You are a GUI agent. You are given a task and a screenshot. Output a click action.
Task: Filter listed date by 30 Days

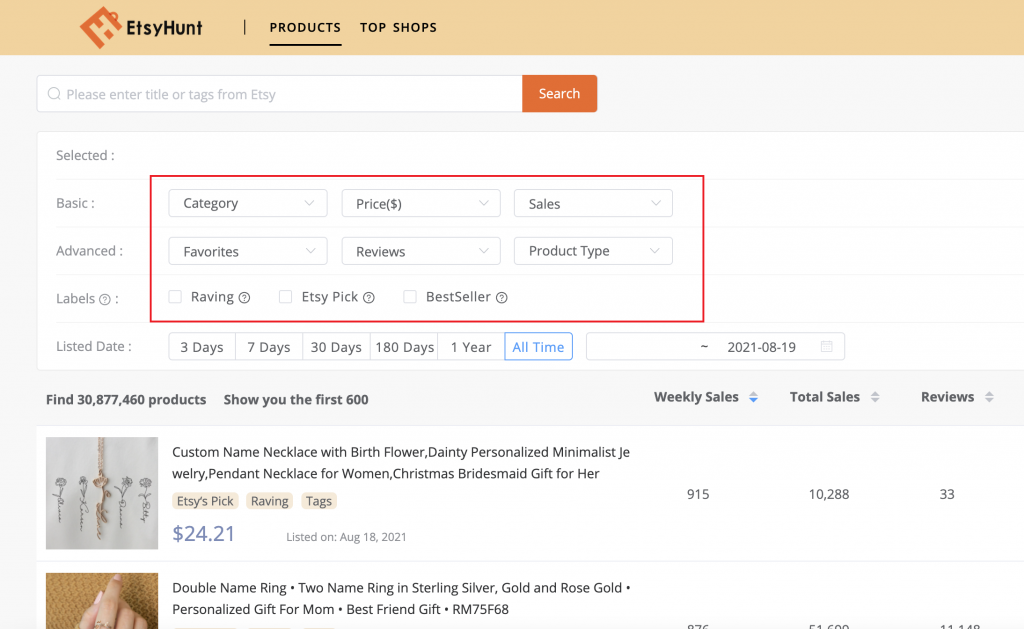click(x=336, y=347)
